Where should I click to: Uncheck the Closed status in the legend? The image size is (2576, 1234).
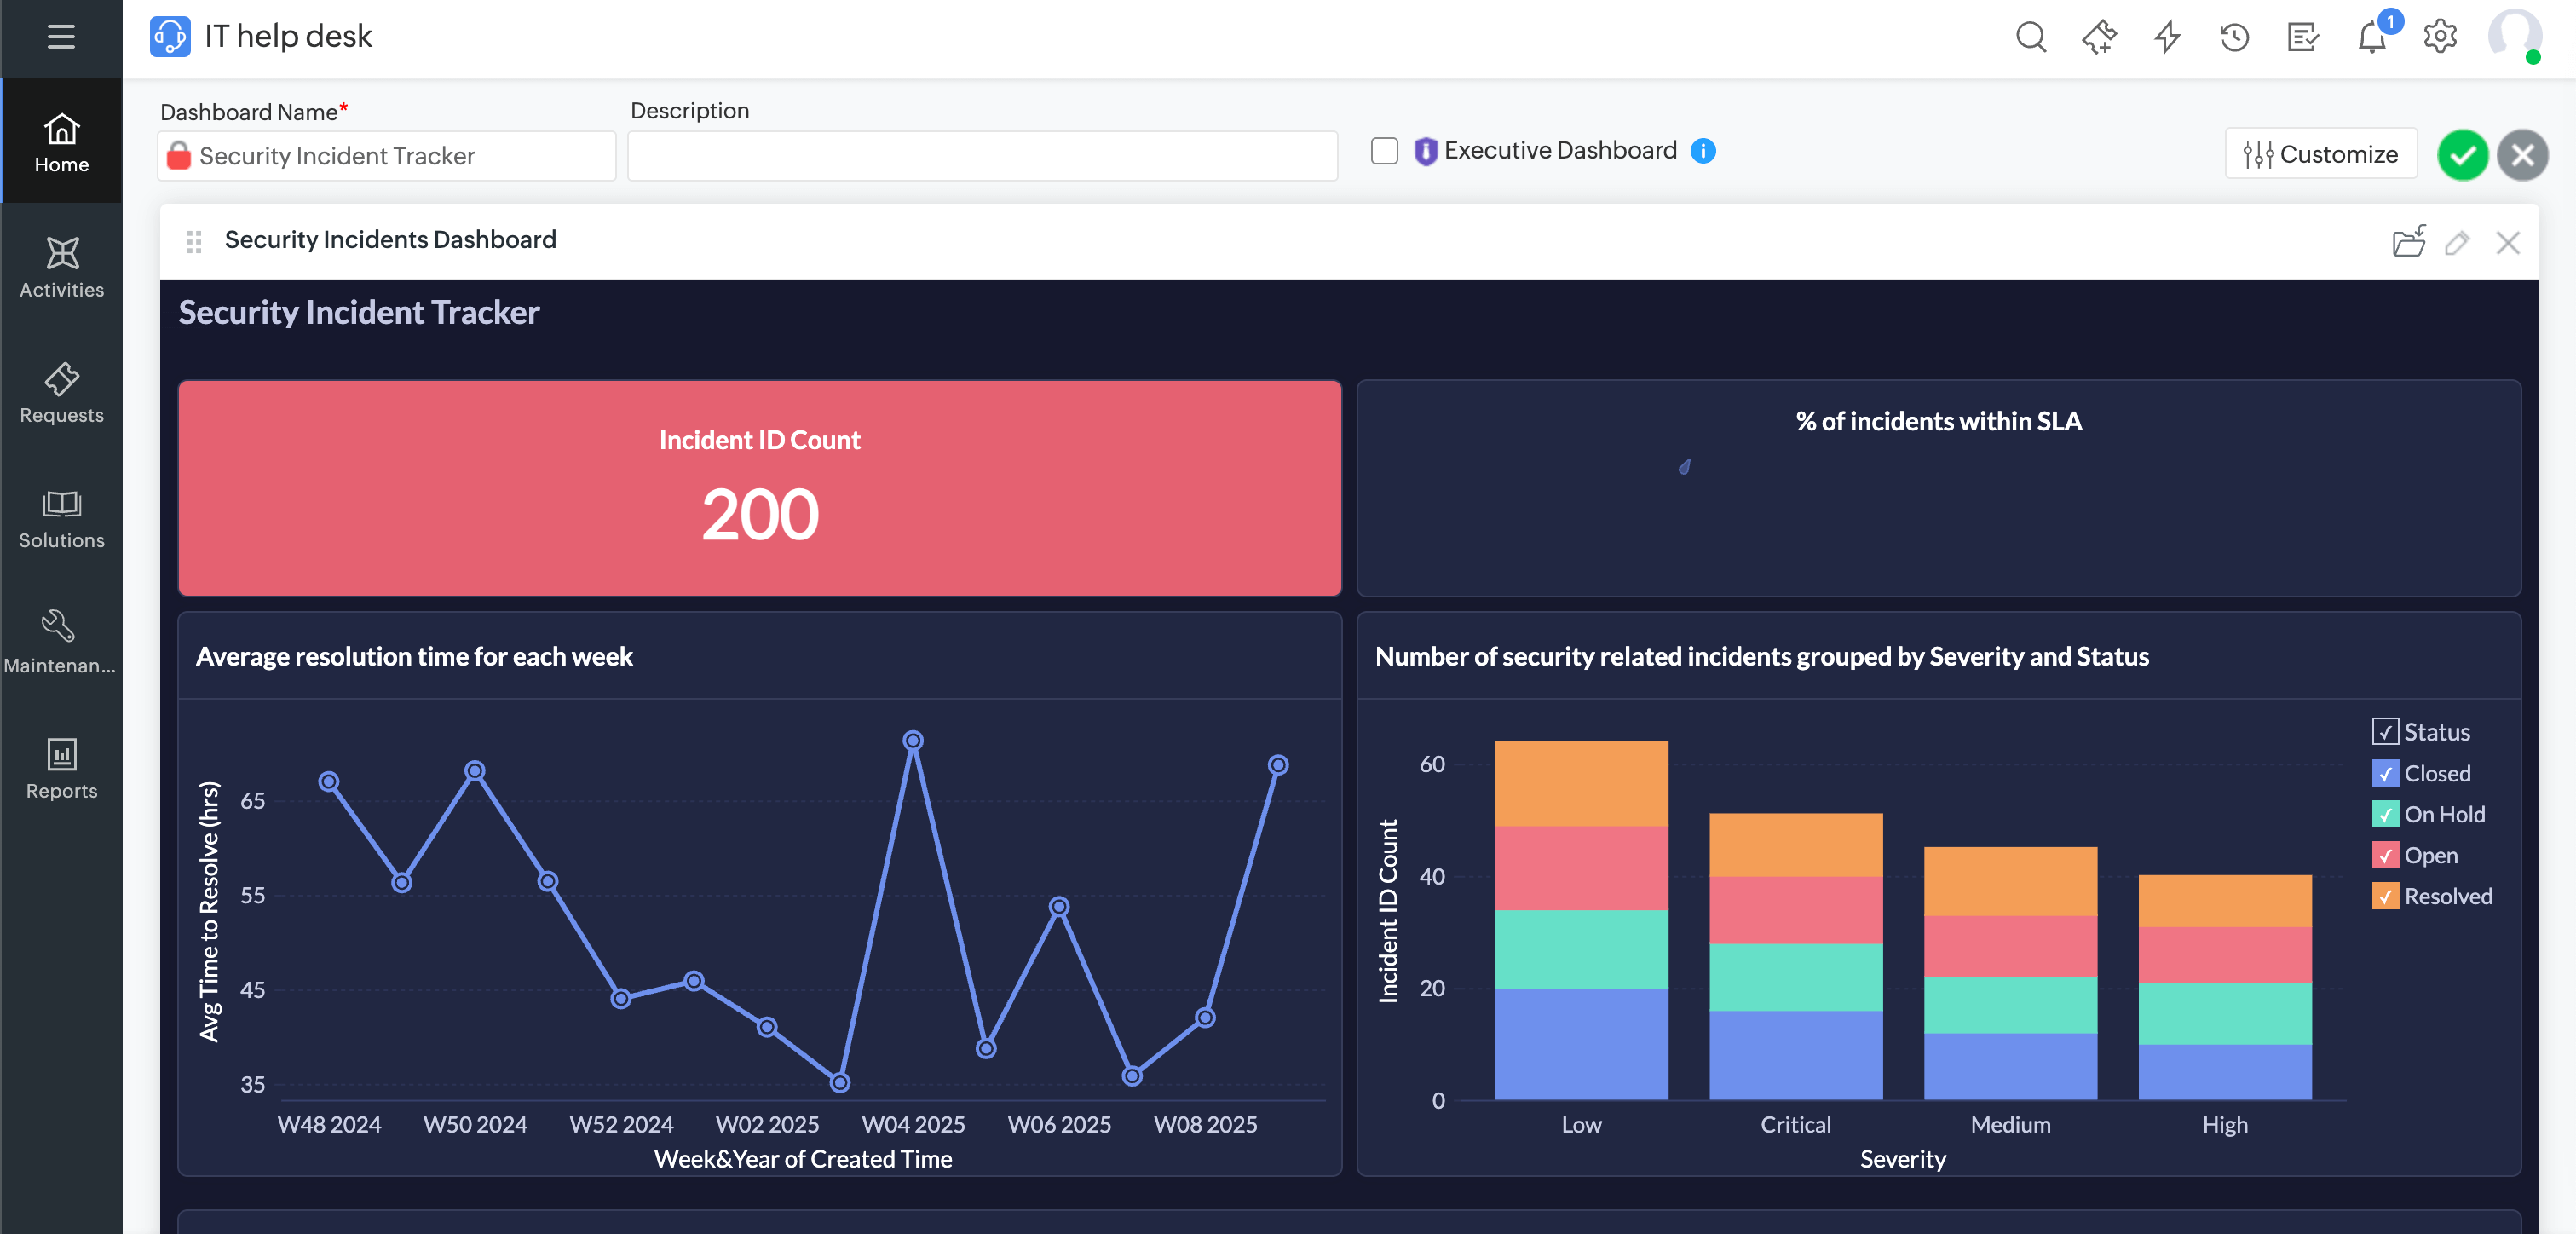pyautogui.click(x=2385, y=773)
